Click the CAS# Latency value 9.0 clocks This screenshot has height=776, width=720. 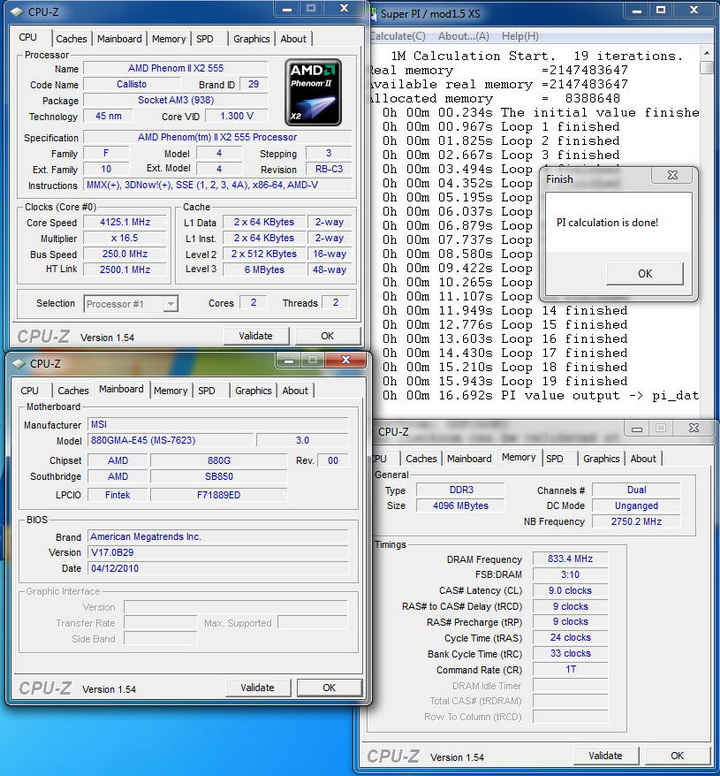click(570, 590)
